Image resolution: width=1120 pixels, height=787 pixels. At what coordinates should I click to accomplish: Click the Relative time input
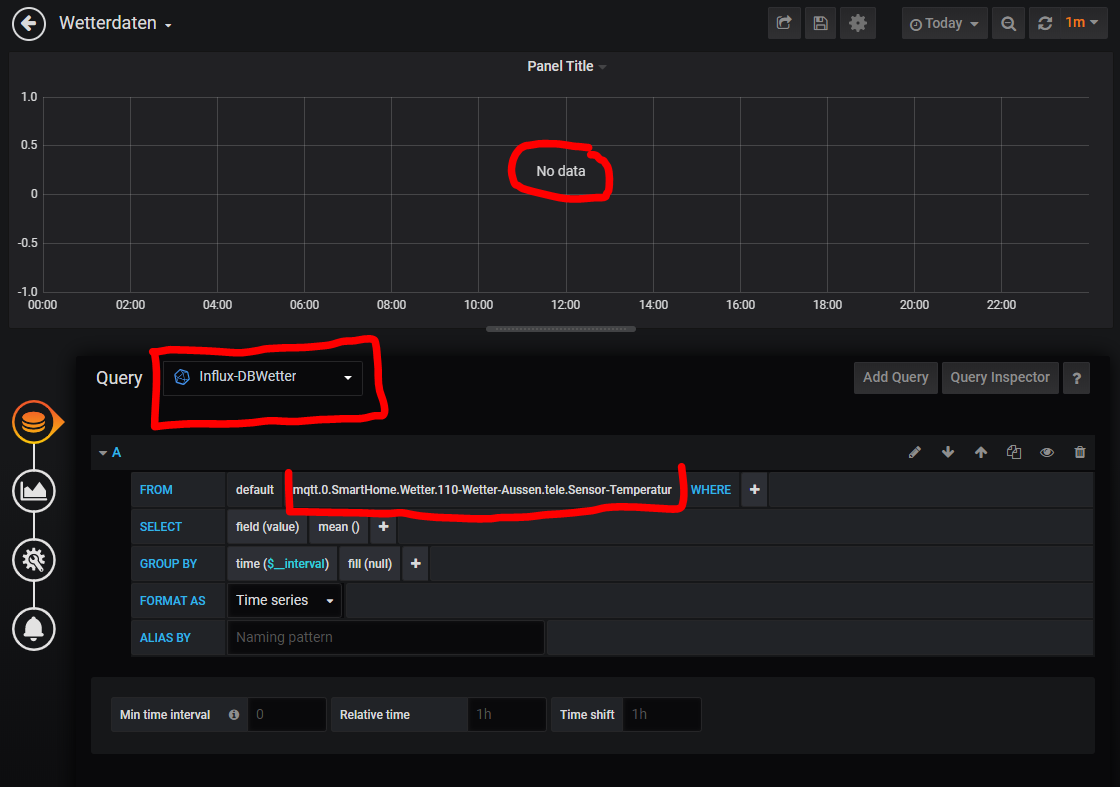506,715
